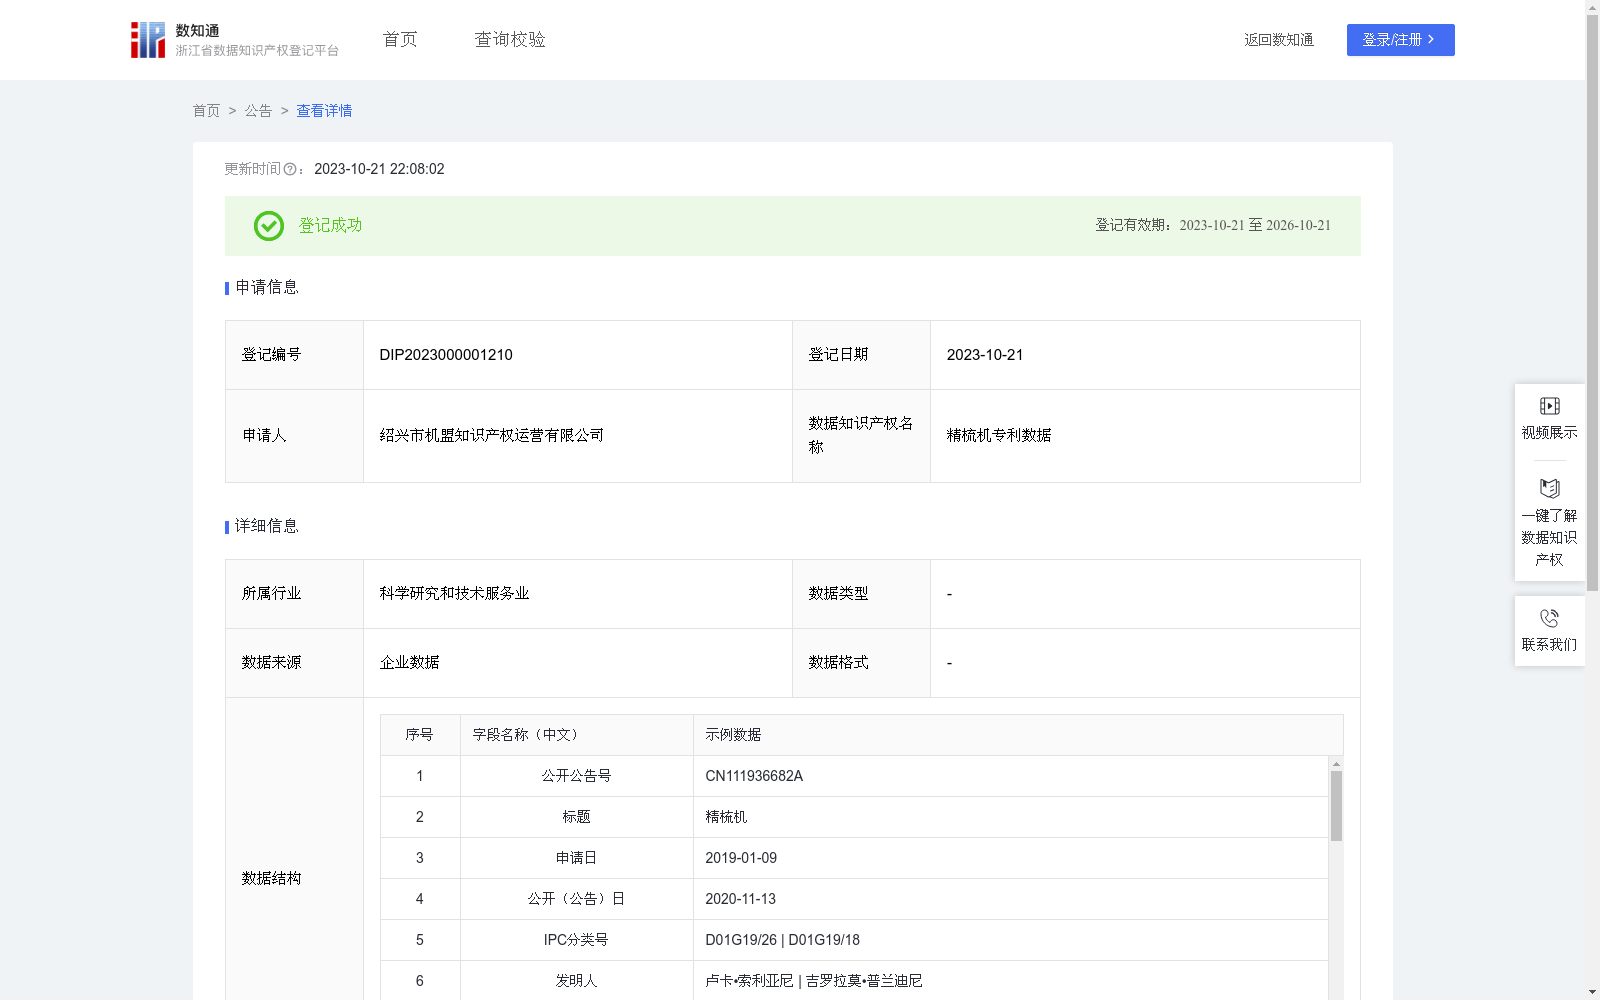Viewport: 1600px width, 1000px height.
Task: Click the 序号 column header
Action: click(420, 735)
